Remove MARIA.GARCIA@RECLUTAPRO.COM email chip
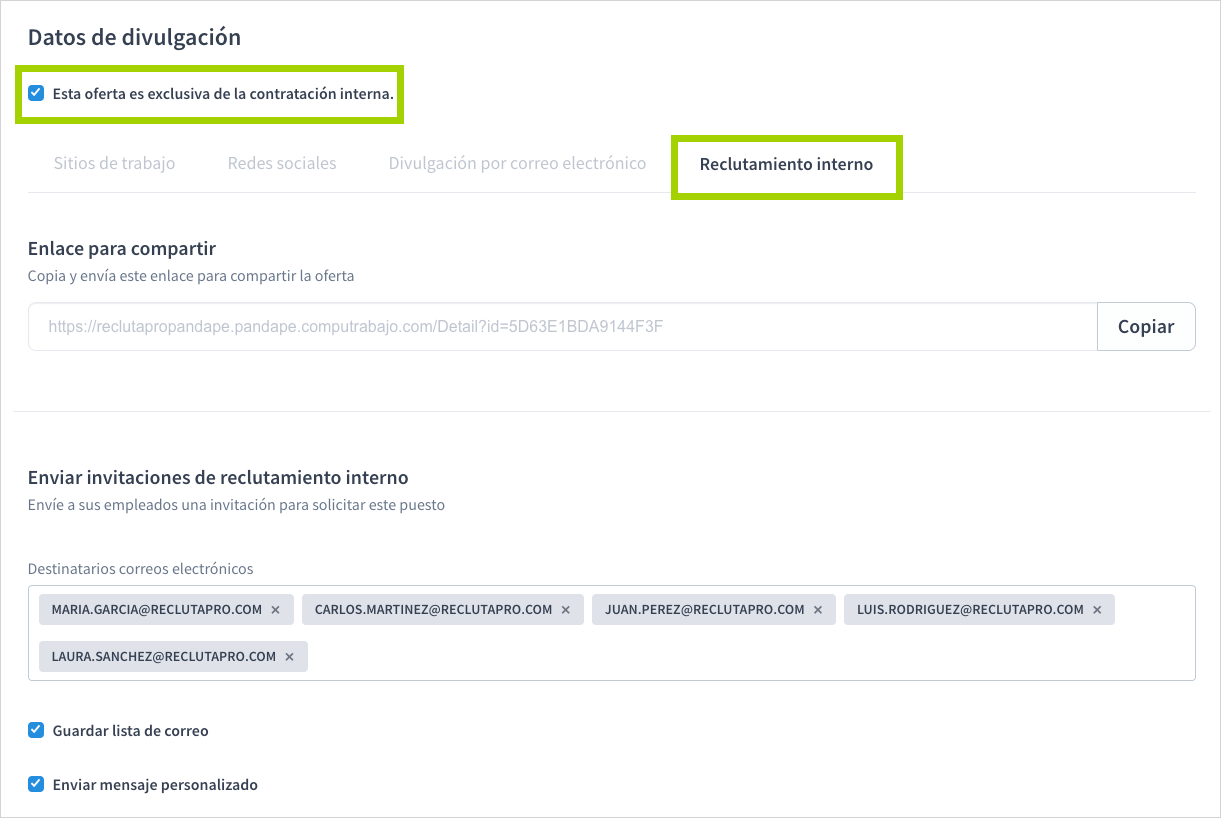 click(275, 610)
